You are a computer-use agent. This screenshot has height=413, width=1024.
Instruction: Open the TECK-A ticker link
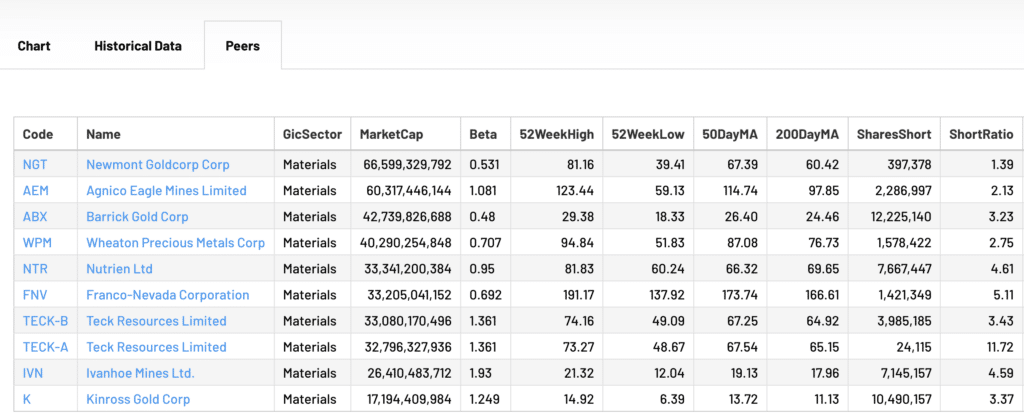click(44, 347)
